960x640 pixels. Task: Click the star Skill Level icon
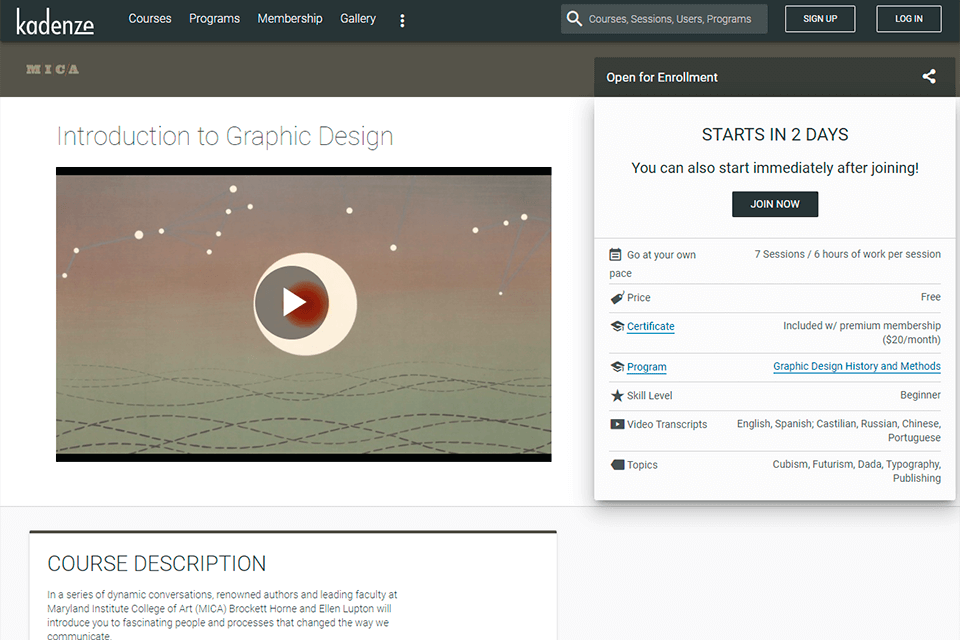click(x=616, y=396)
